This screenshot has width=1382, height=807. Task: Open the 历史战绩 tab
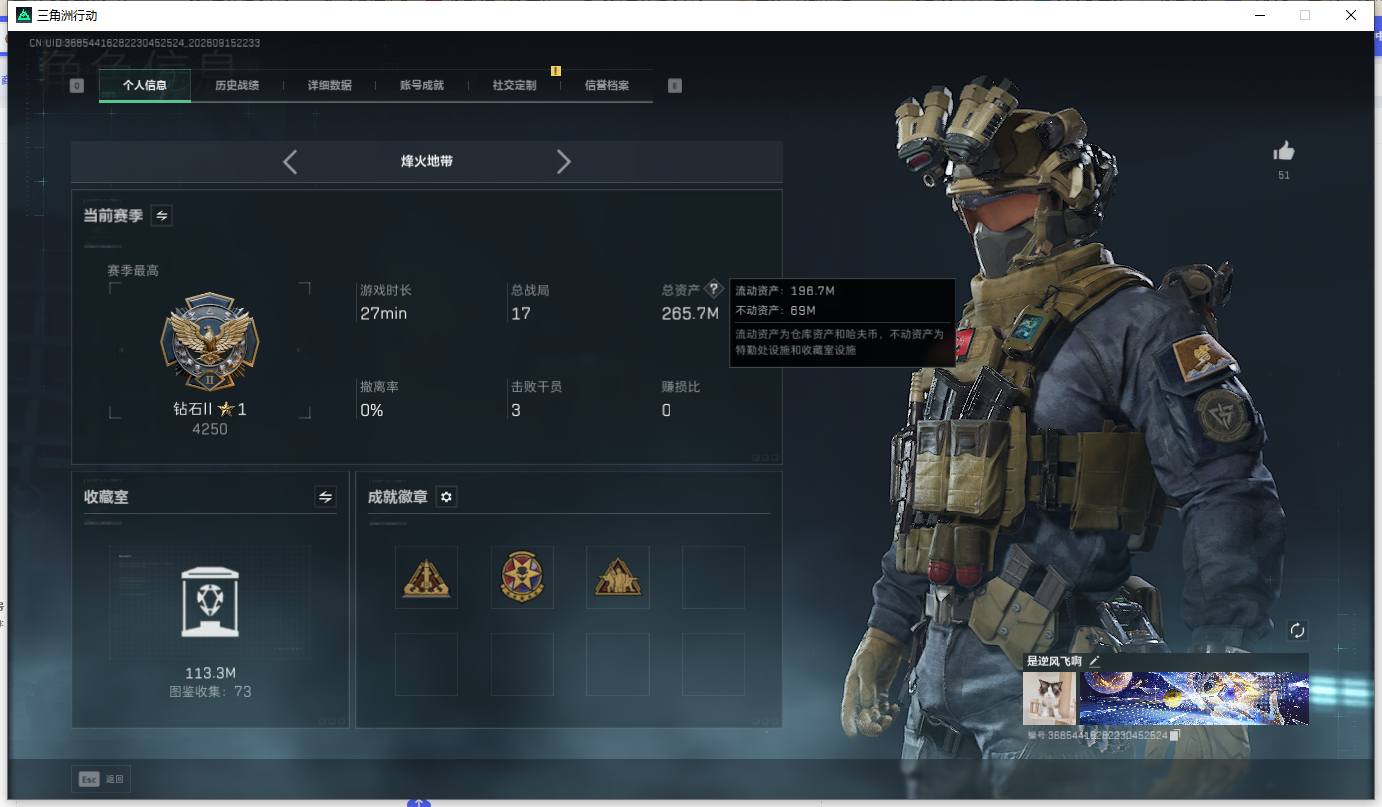pos(237,86)
